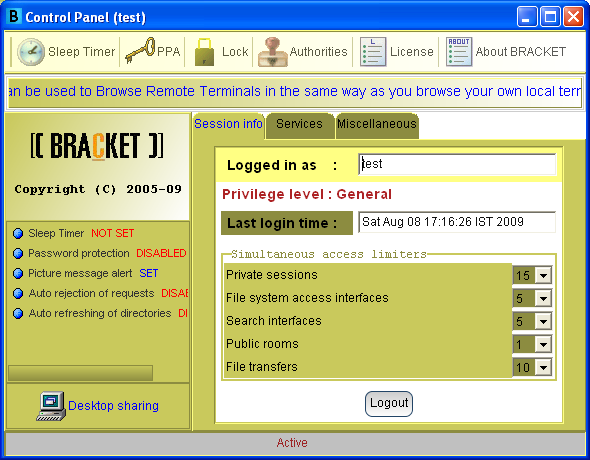Open the Desktop sharing link
Screen dimensions: 590x460
point(113,406)
